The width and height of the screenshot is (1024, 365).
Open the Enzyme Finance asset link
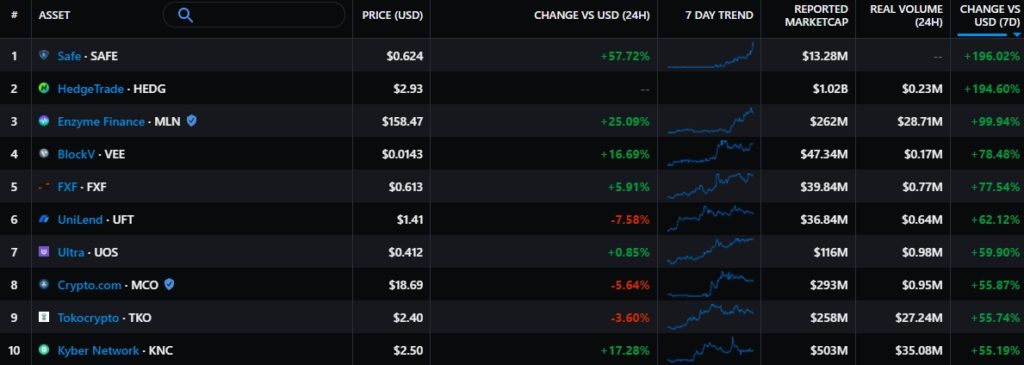click(101, 121)
